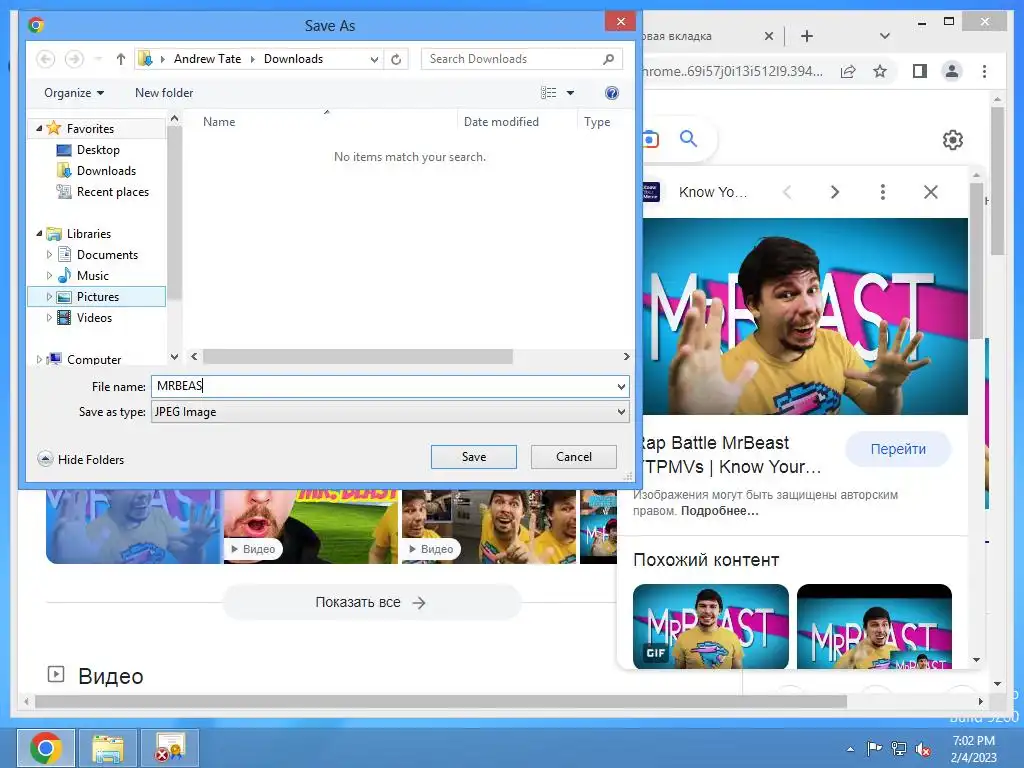
Task: Click Chrome page horizontal scrollbar thumb
Action: click(441, 701)
